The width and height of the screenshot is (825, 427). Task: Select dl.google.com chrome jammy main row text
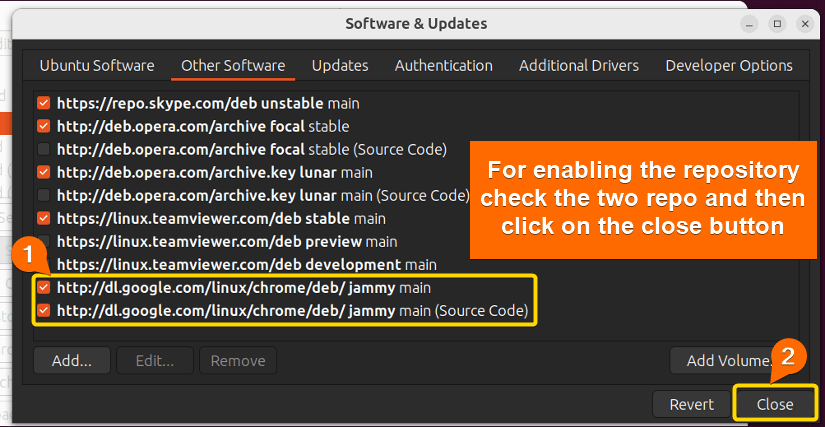(244, 288)
